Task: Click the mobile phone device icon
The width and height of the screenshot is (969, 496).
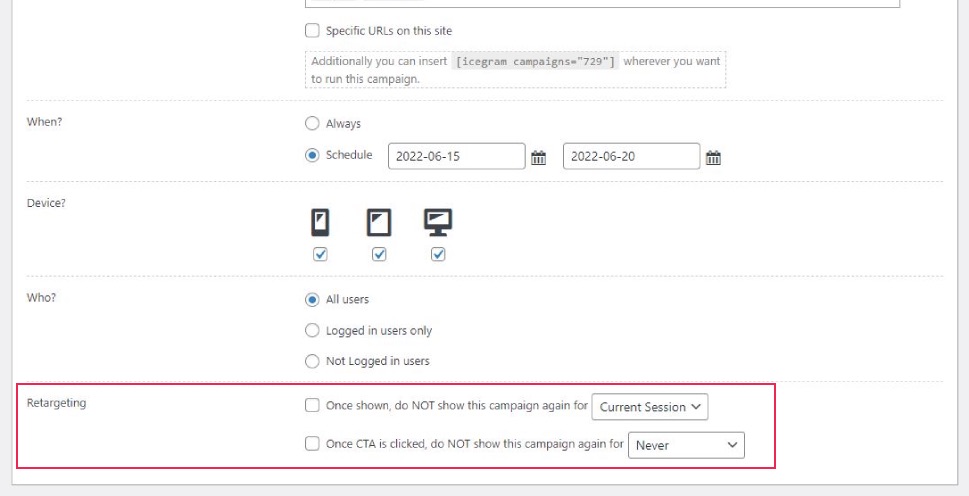Action: click(320, 222)
